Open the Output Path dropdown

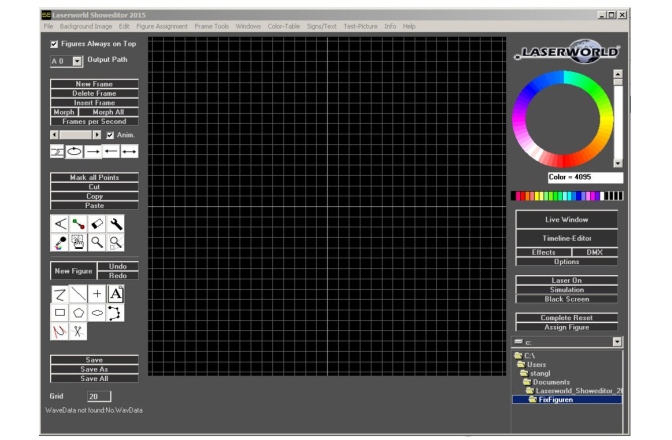pyautogui.click(x=77, y=61)
